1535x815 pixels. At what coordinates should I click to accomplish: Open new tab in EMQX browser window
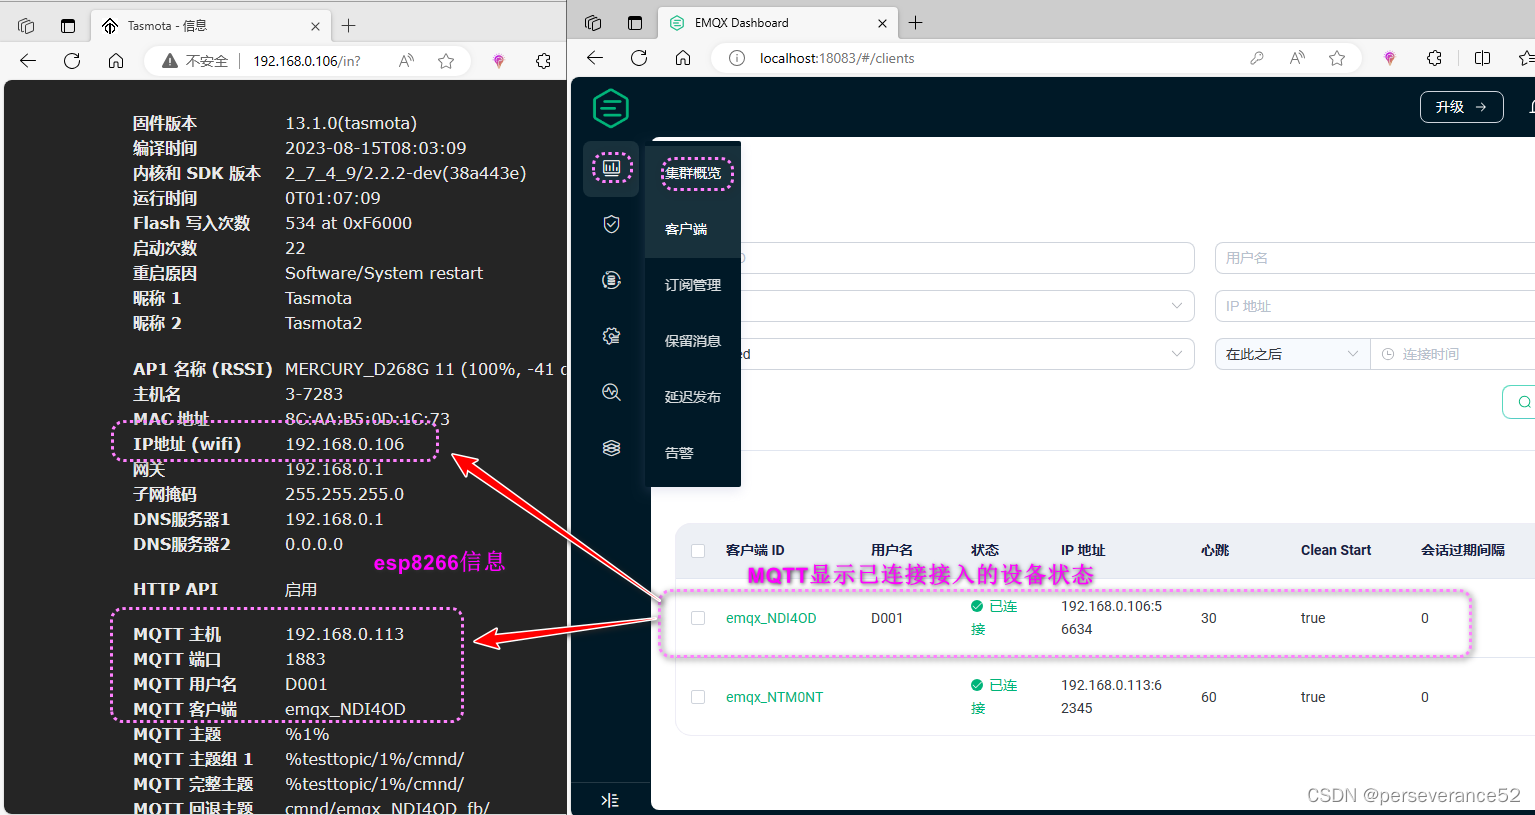click(x=916, y=23)
